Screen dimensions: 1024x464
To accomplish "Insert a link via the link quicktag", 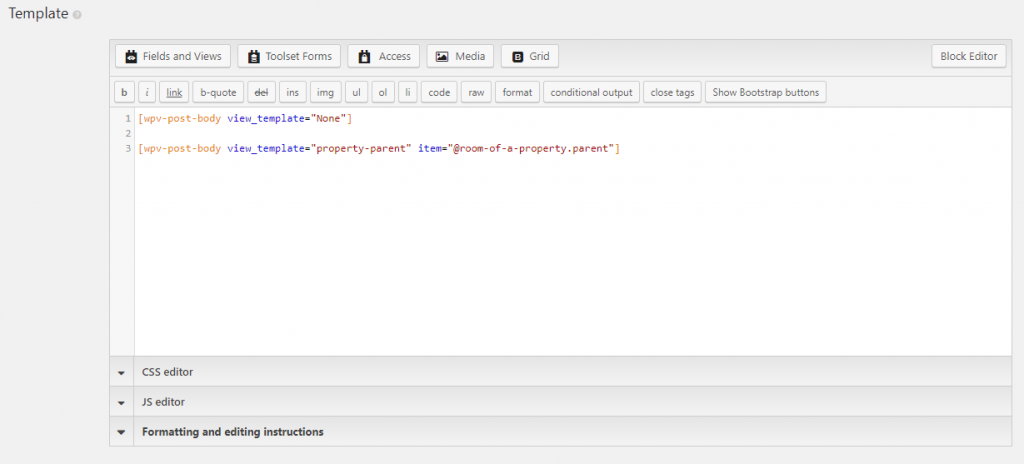I will click(x=174, y=92).
